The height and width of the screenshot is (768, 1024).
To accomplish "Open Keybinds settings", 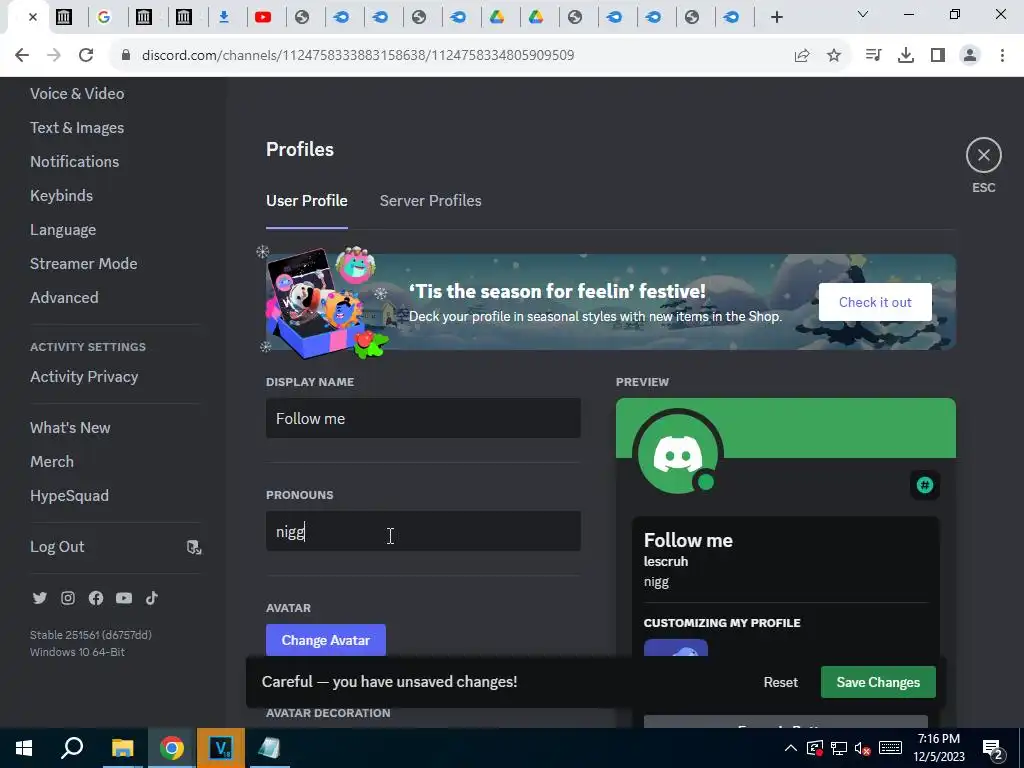I will pyautogui.click(x=61, y=195).
